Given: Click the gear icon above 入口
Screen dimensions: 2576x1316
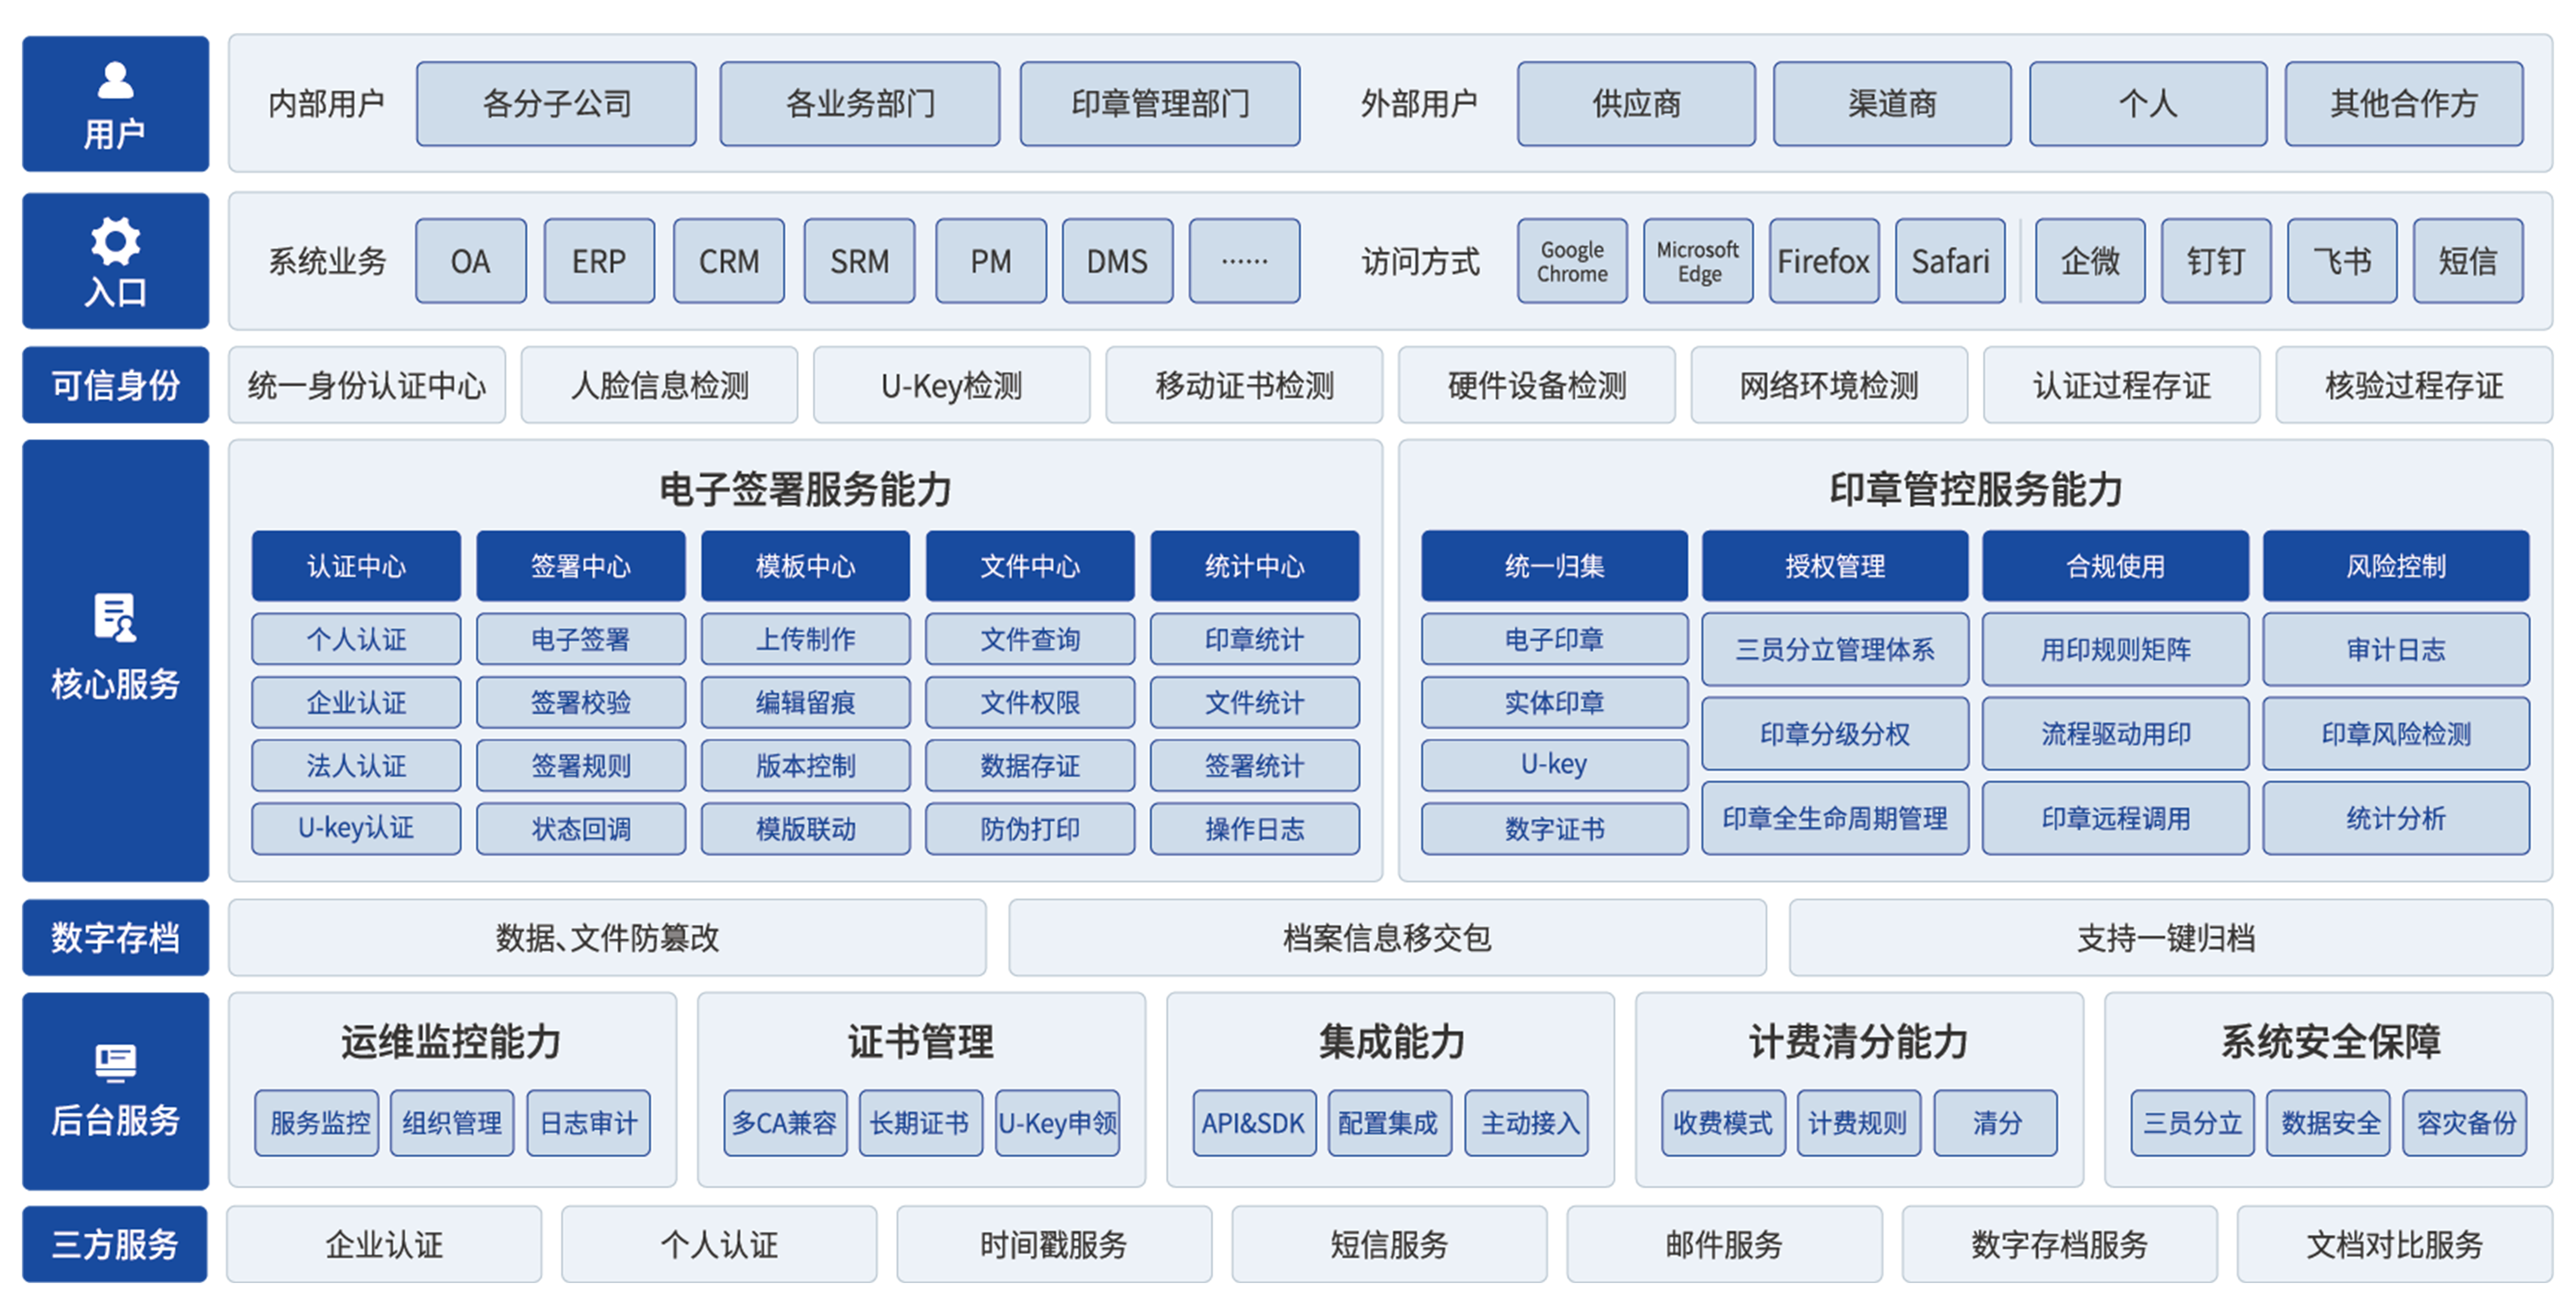Looking at the screenshot, I should coord(115,240).
